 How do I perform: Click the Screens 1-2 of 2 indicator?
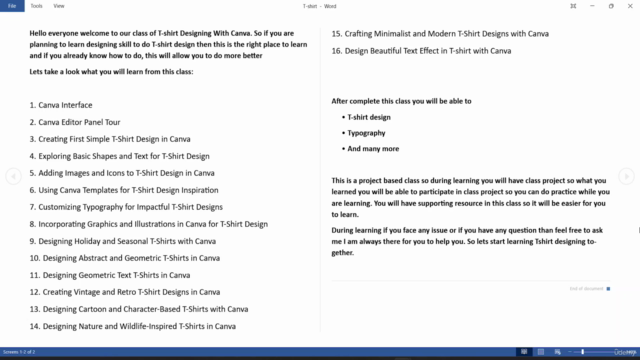(19, 352)
